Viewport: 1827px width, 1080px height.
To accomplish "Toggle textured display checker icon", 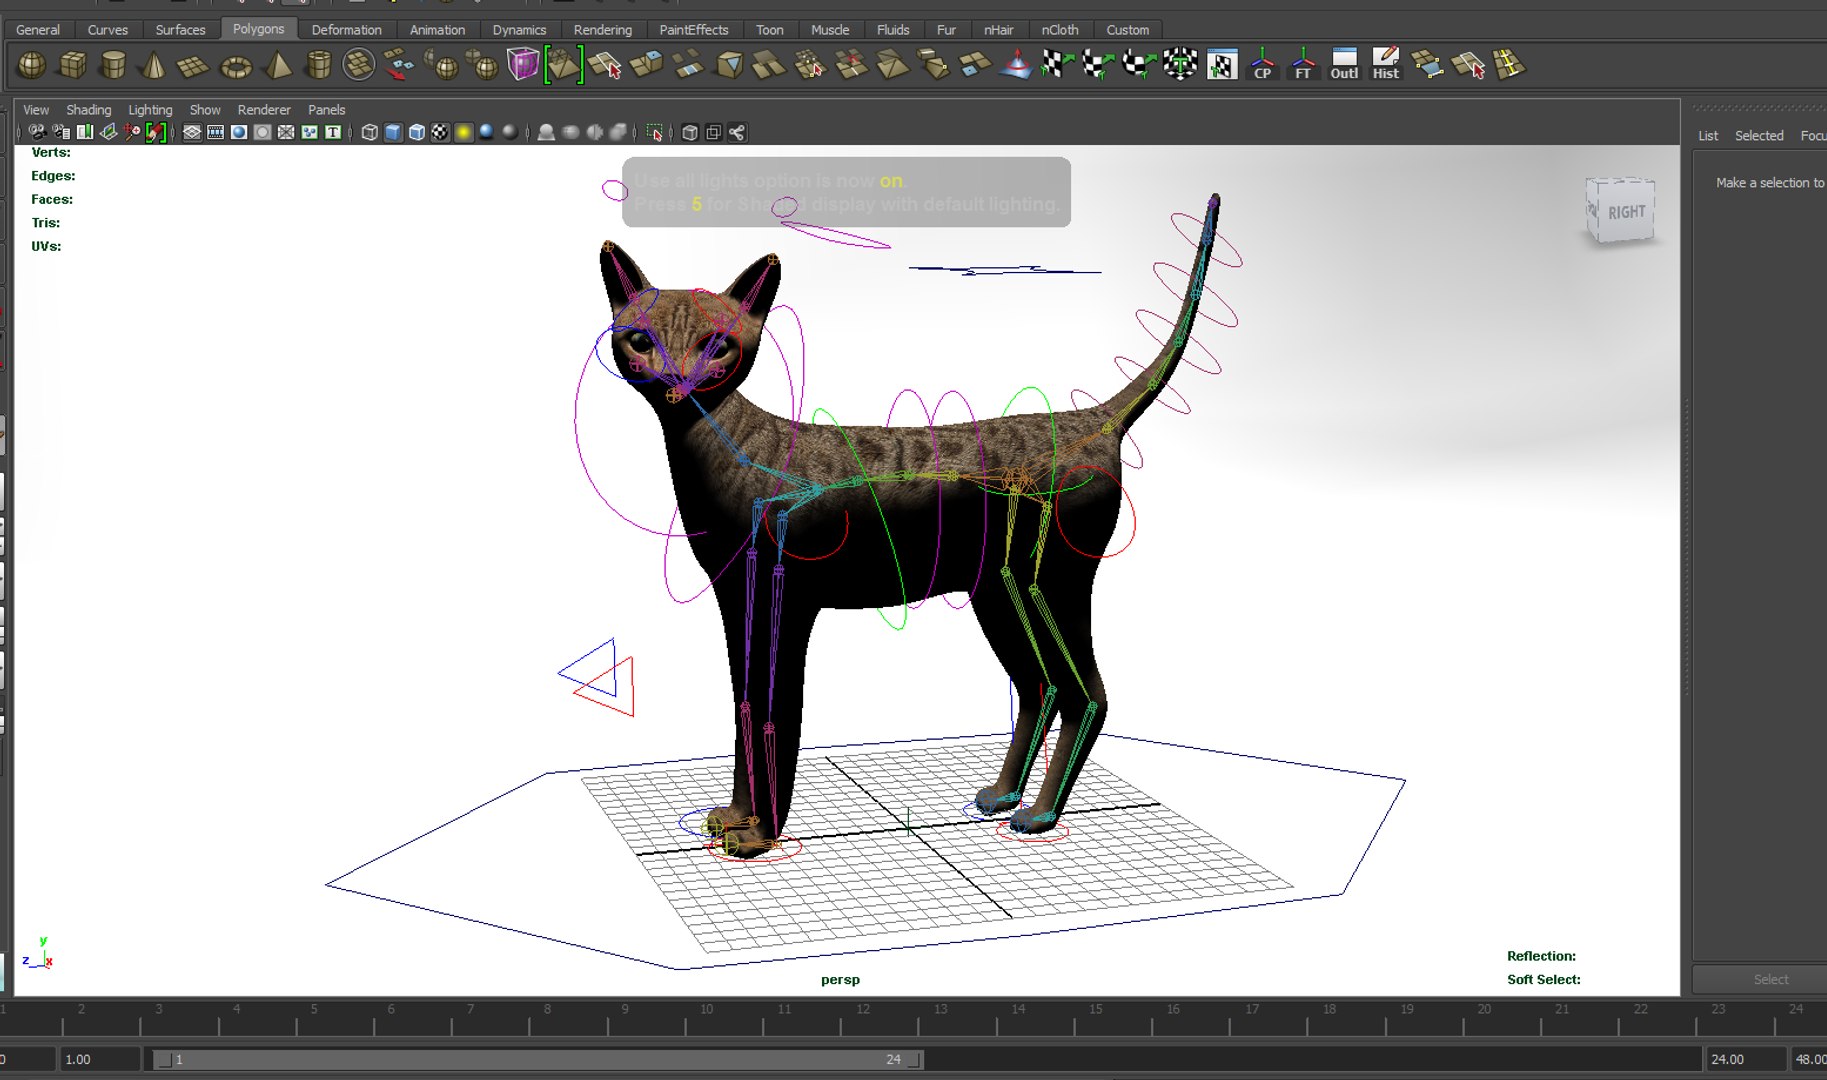I will (440, 132).
